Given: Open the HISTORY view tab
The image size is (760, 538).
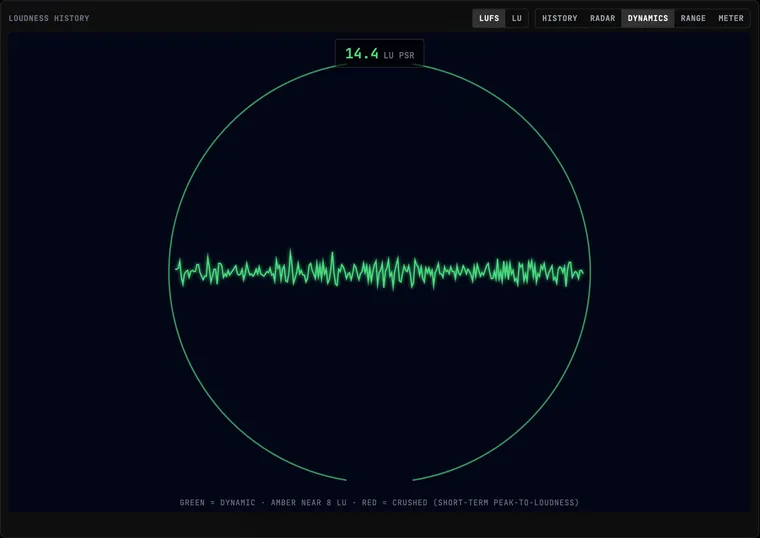Looking at the screenshot, I should 559,18.
